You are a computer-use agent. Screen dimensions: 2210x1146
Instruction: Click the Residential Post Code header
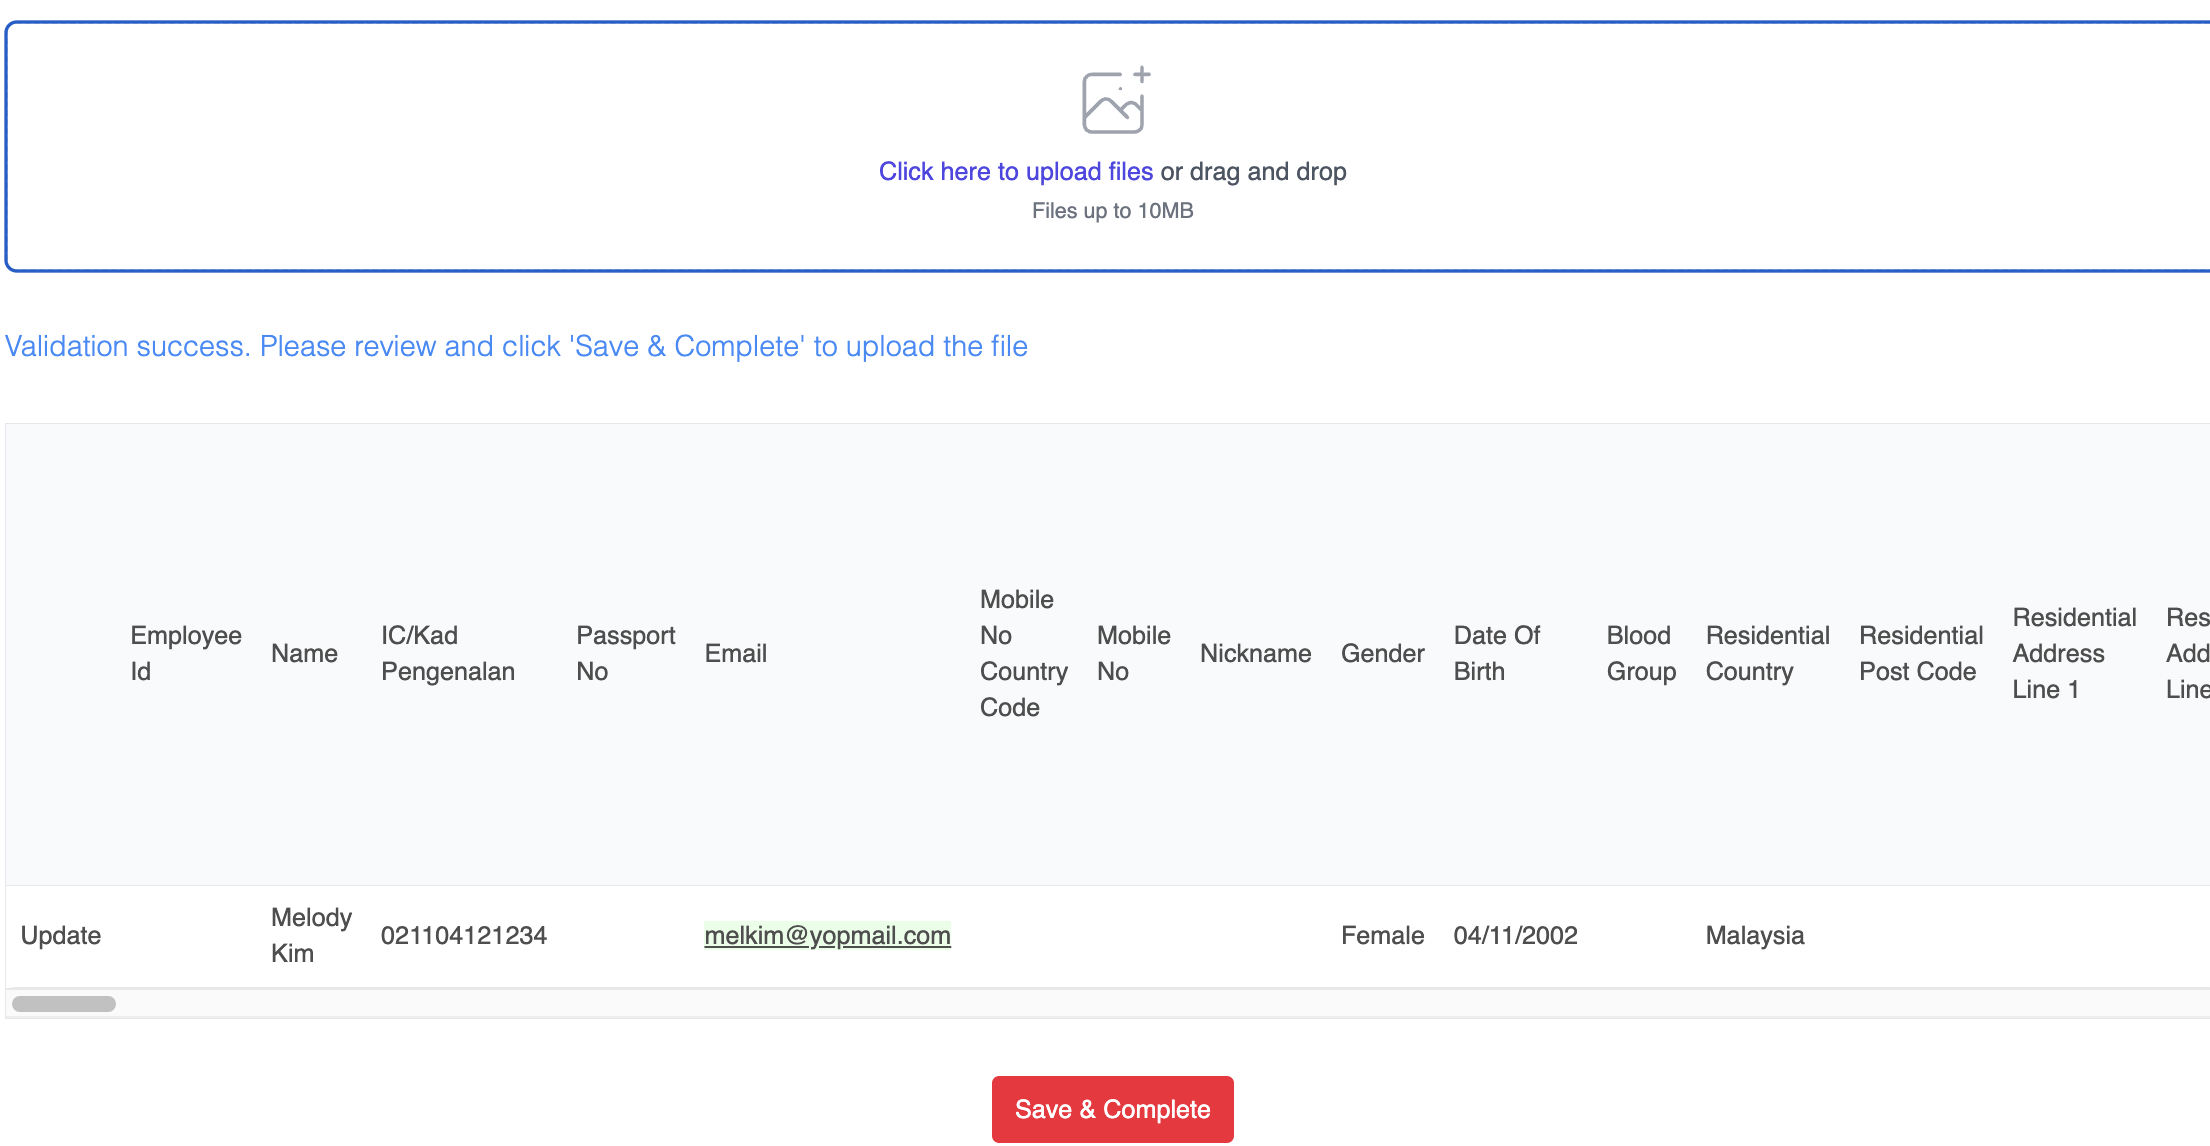1920,653
